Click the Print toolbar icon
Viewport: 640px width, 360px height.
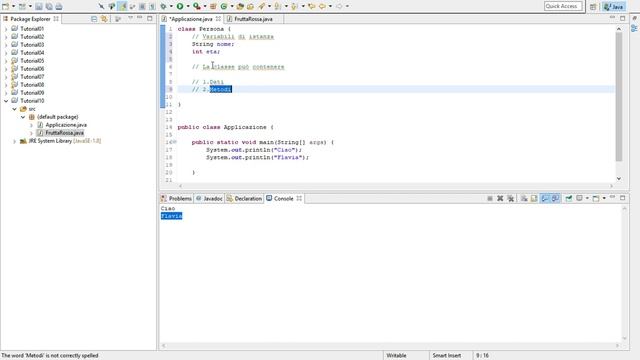click(x=59, y=6)
